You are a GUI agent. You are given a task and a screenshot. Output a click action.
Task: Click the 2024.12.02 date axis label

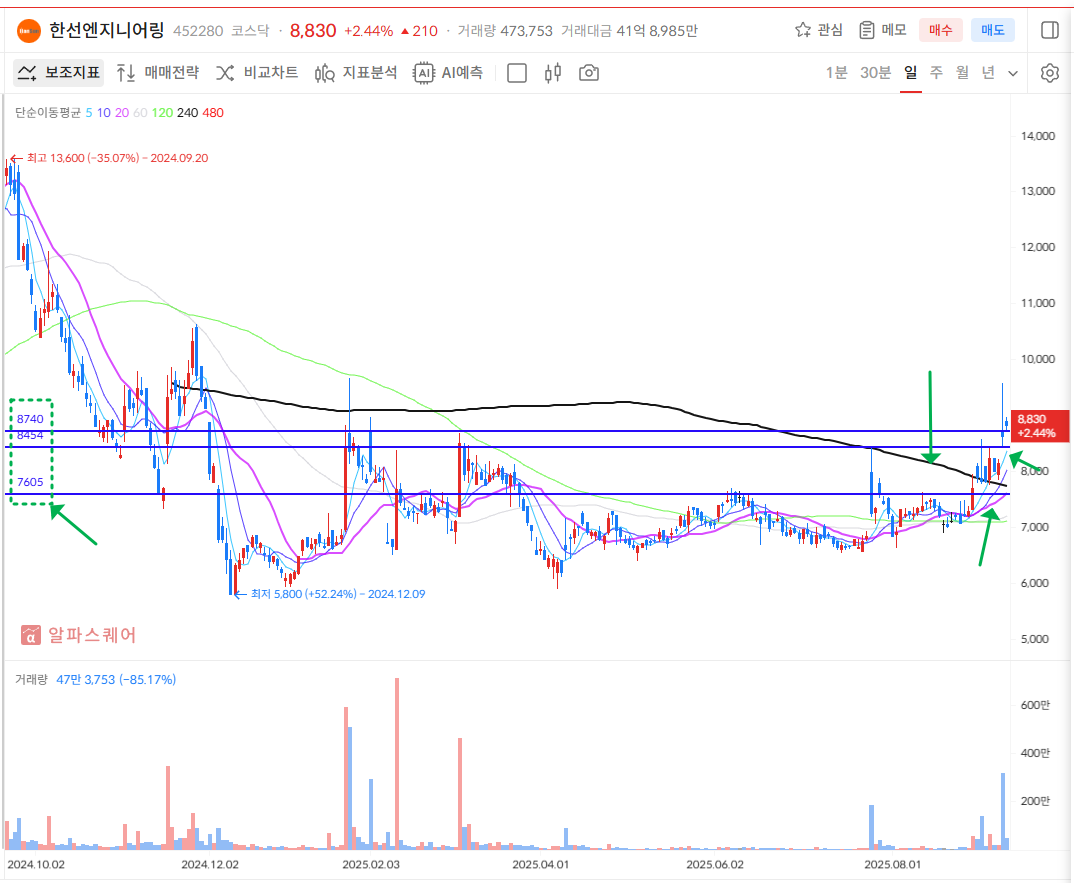coord(210,865)
